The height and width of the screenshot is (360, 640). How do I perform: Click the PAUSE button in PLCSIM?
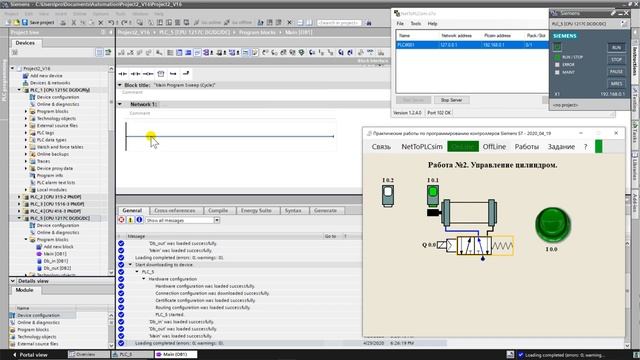pyautogui.click(x=616, y=71)
